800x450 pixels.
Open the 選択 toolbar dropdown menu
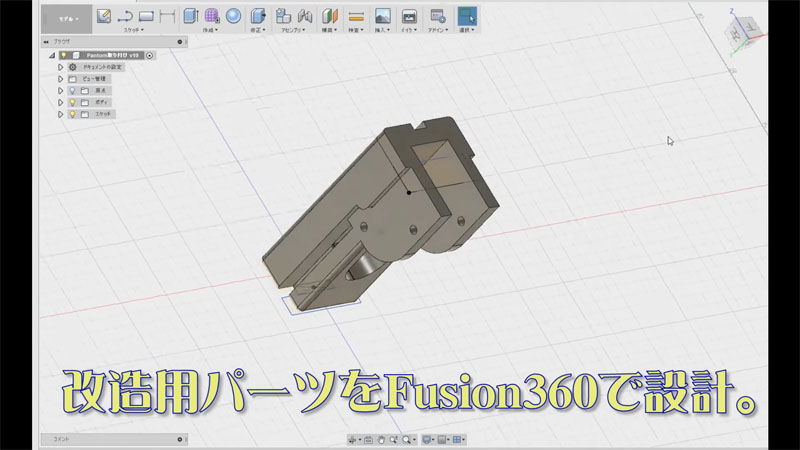(467, 30)
